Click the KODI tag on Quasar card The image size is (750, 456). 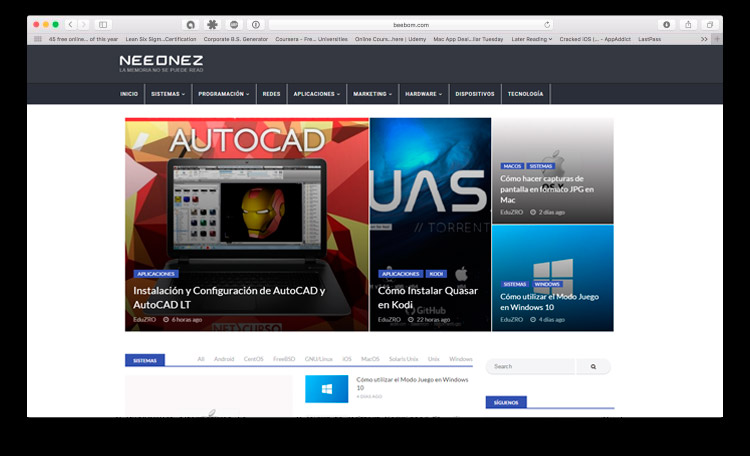click(x=436, y=274)
